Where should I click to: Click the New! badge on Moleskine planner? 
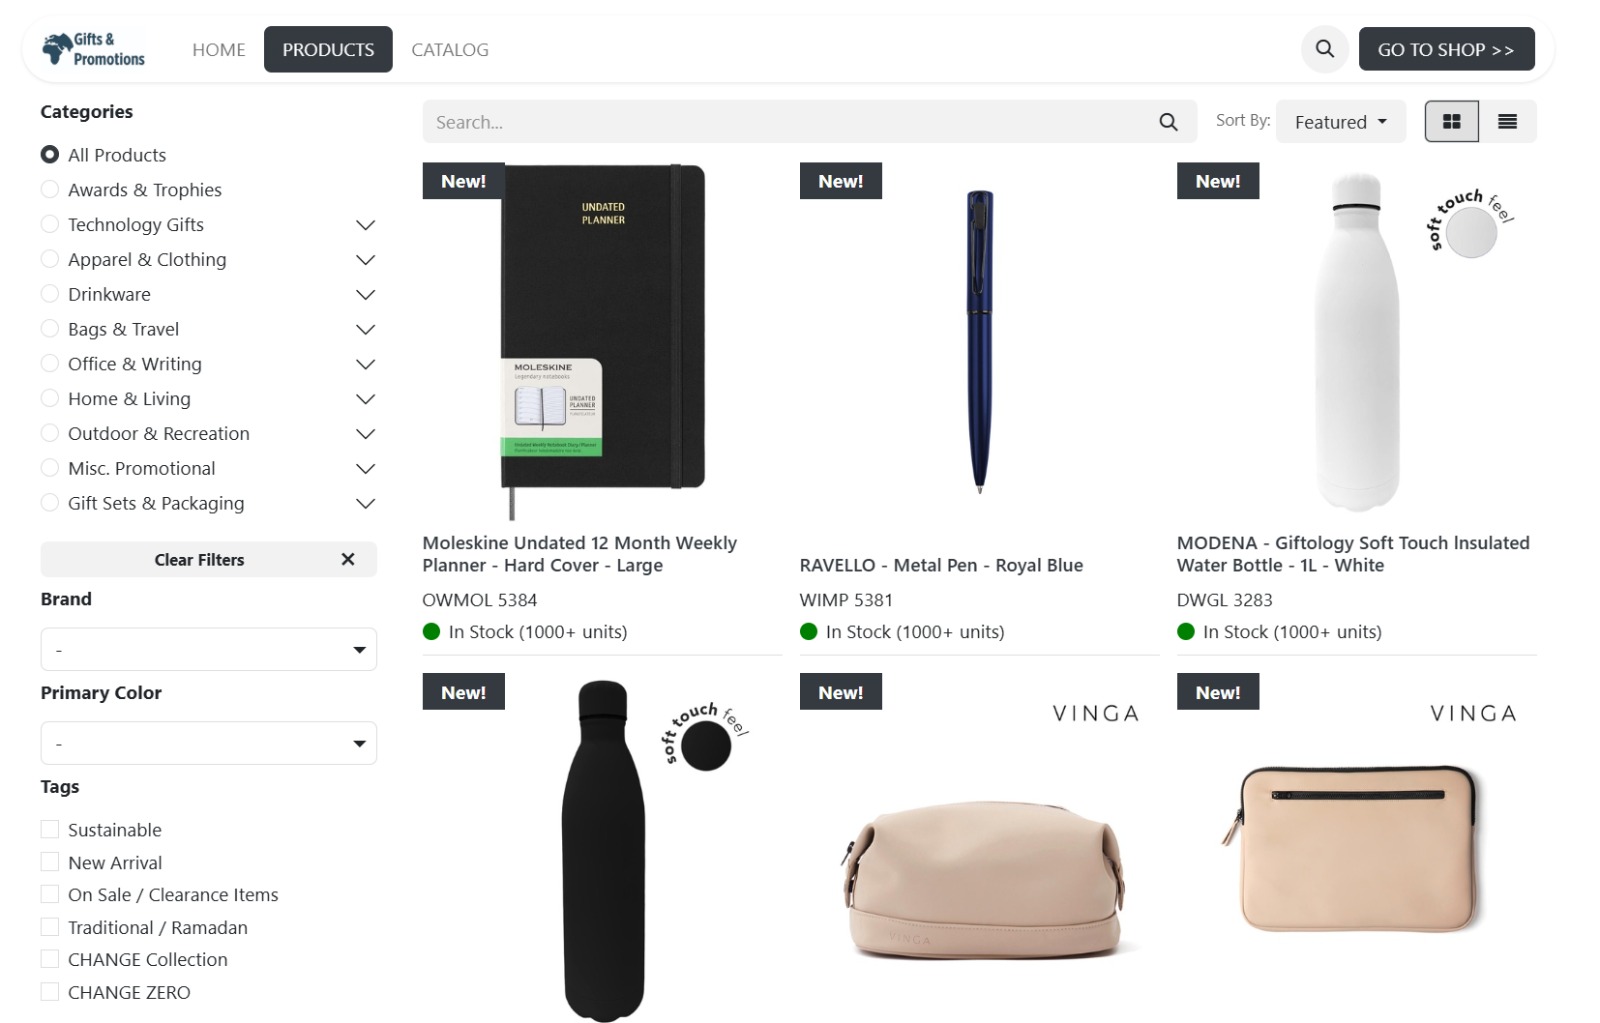tap(463, 181)
